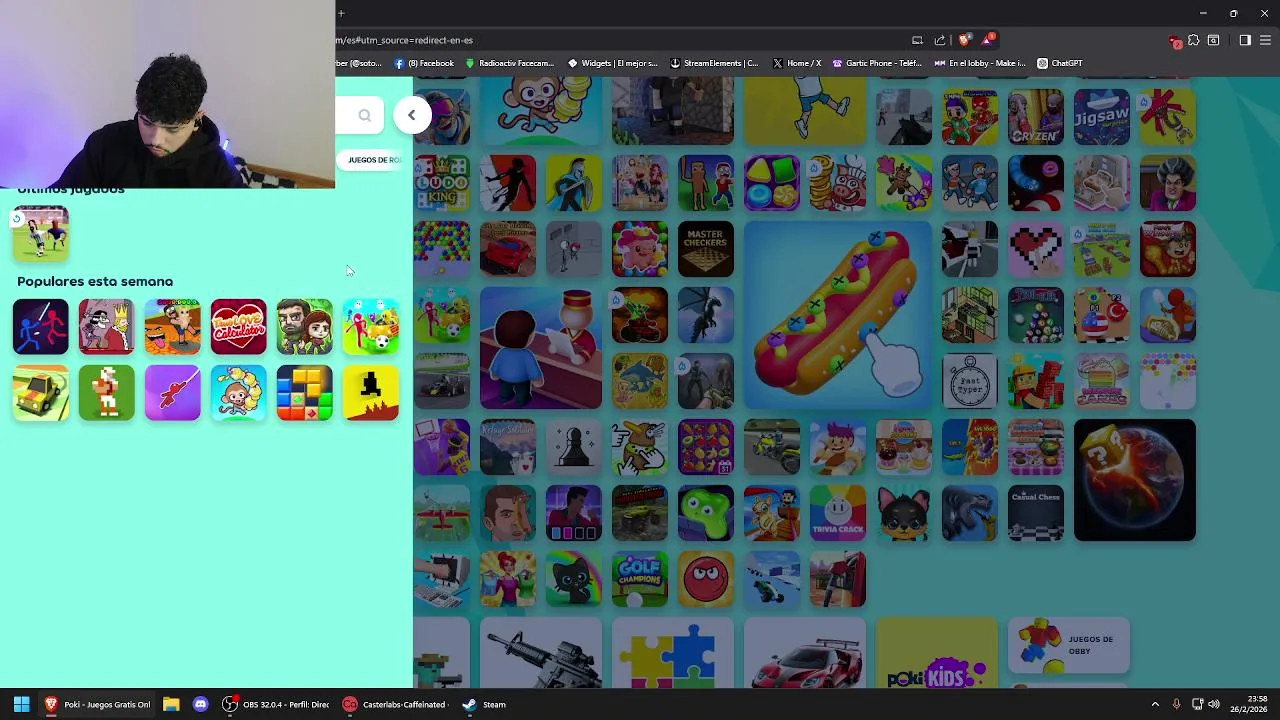Screen dimensions: 1280x720
Task: Open the red sports car category tile
Action: pyautogui.click(x=805, y=653)
